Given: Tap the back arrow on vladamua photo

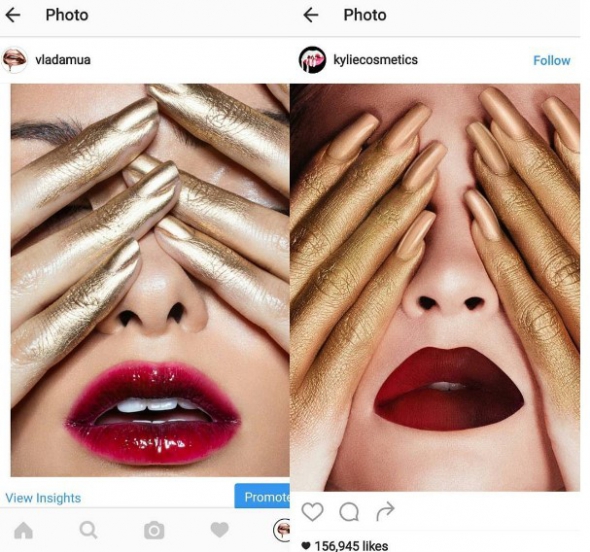Looking at the screenshot, I should [x=13, y=15].
